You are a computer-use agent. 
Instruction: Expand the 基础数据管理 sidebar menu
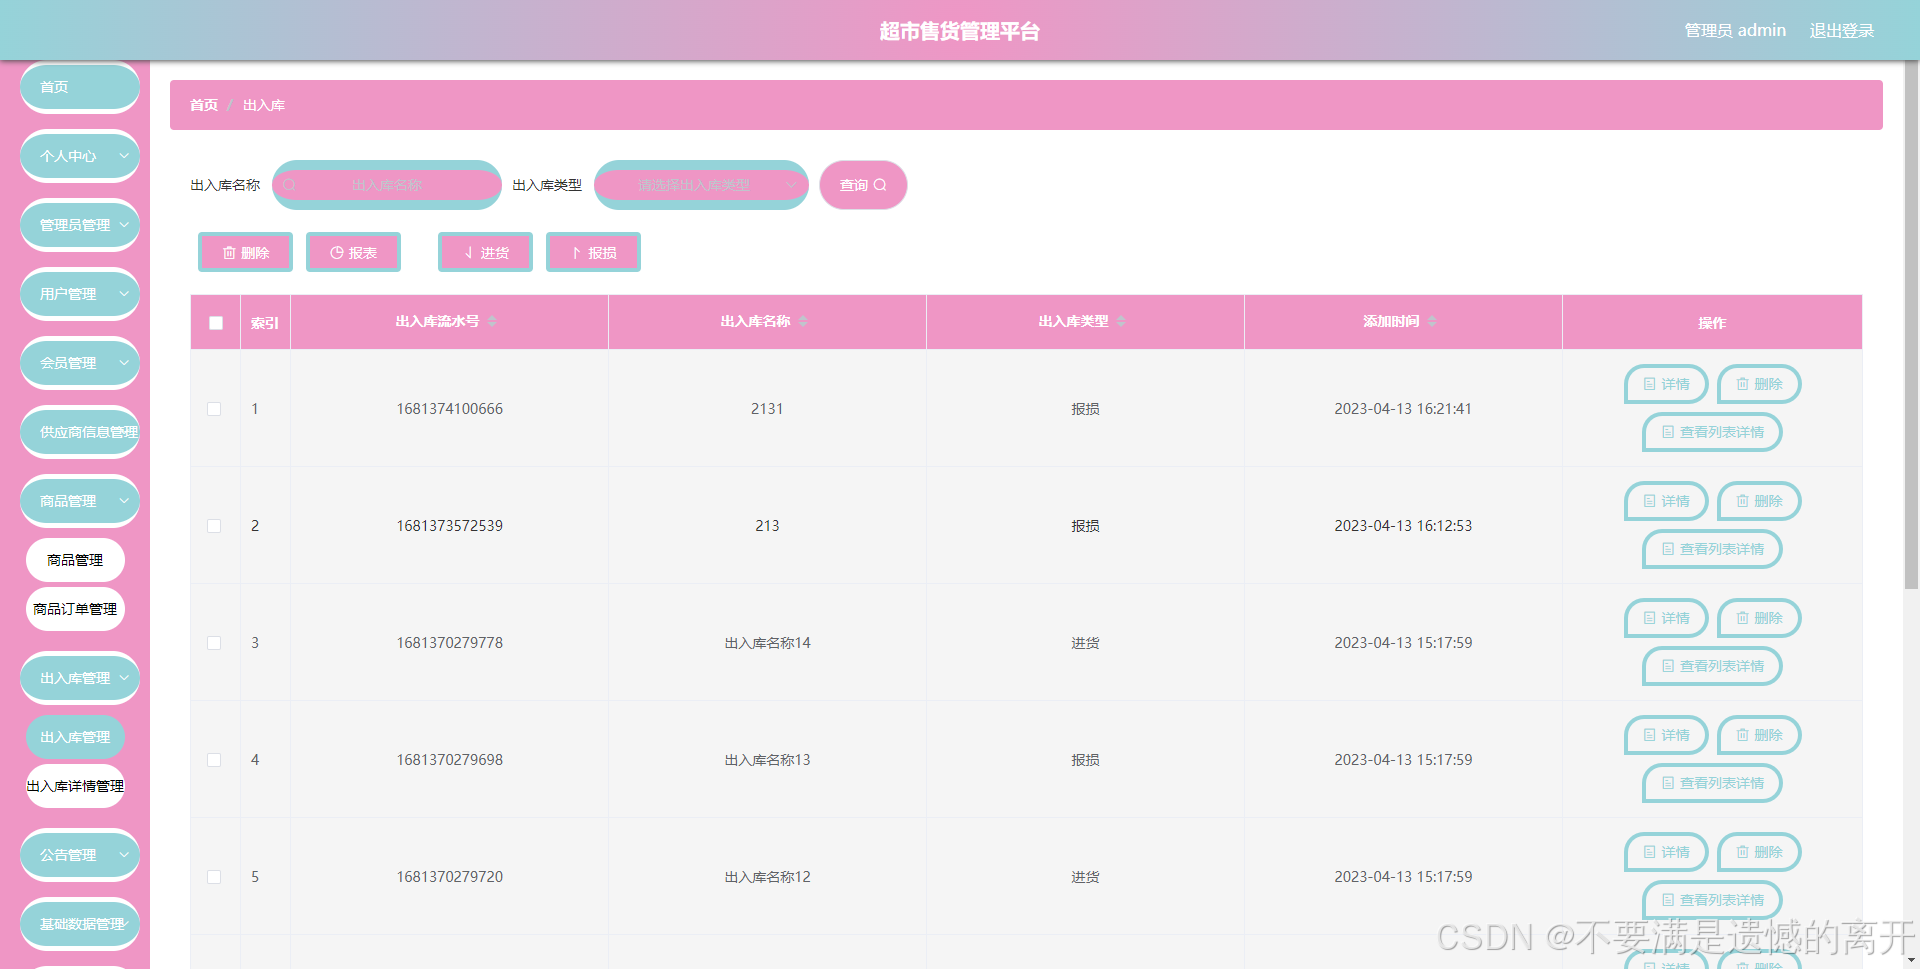click(x=80, y=924)
